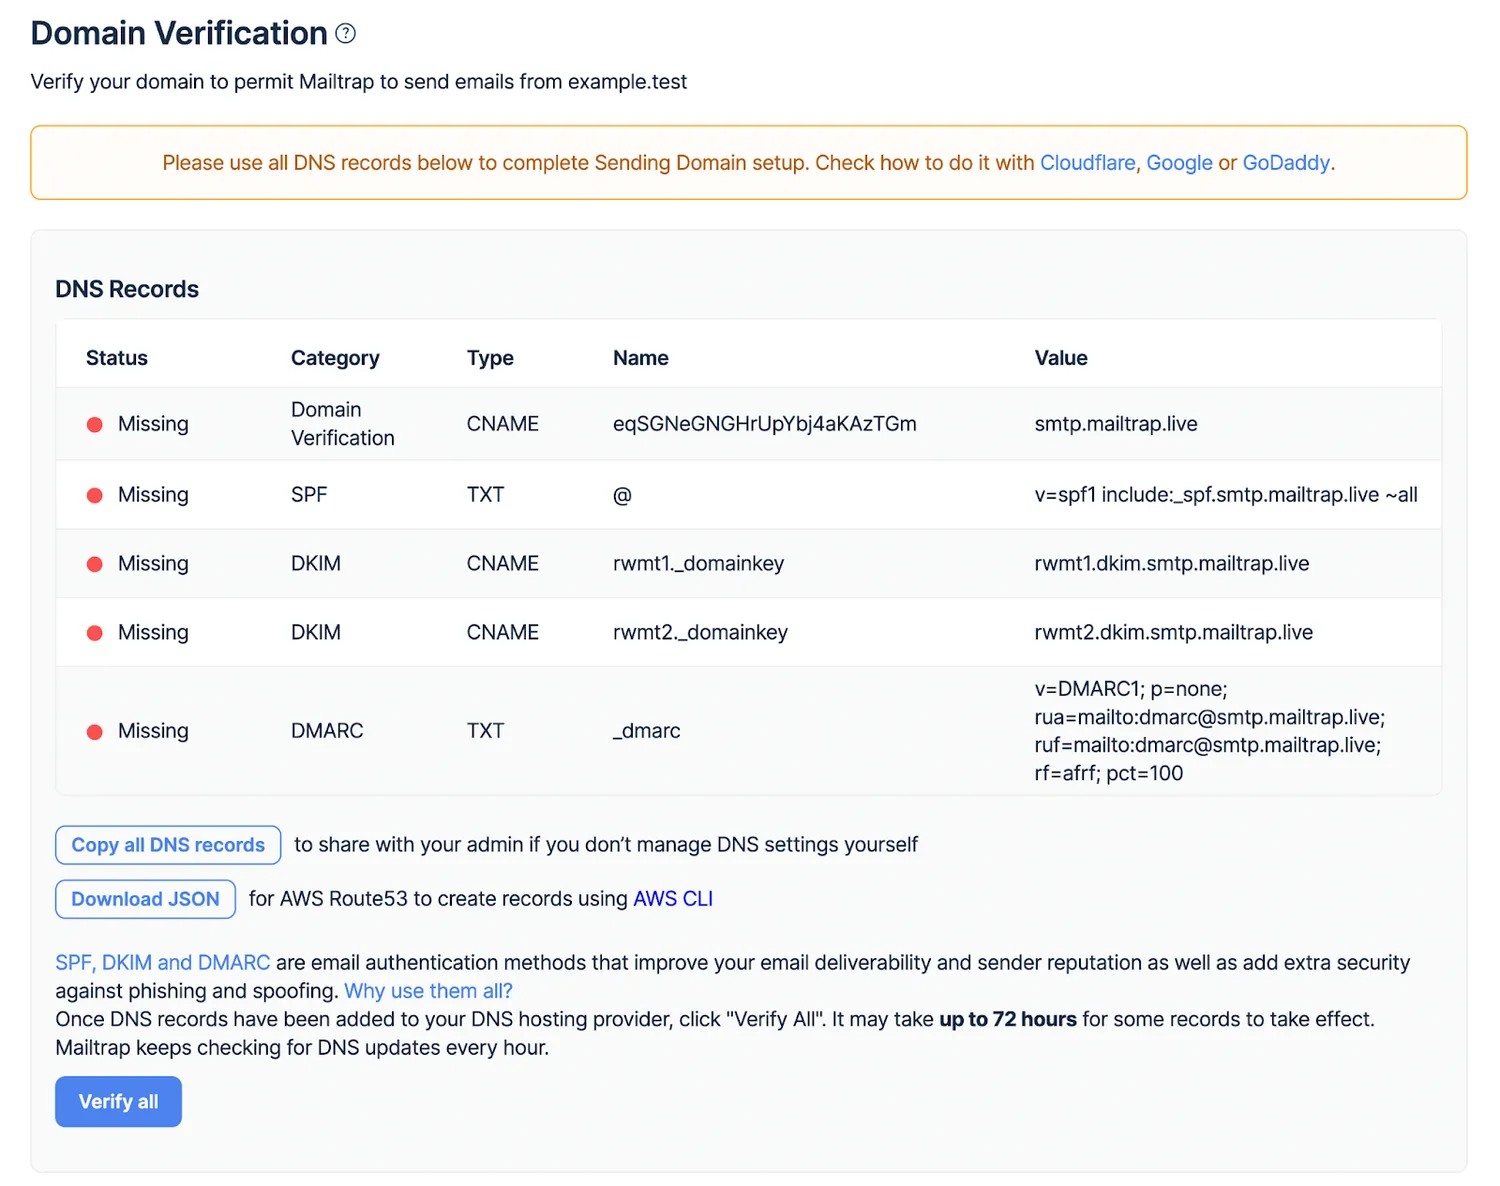Click the Status column header
The width and height of the screenshot is (1500, 1186).
117,358
